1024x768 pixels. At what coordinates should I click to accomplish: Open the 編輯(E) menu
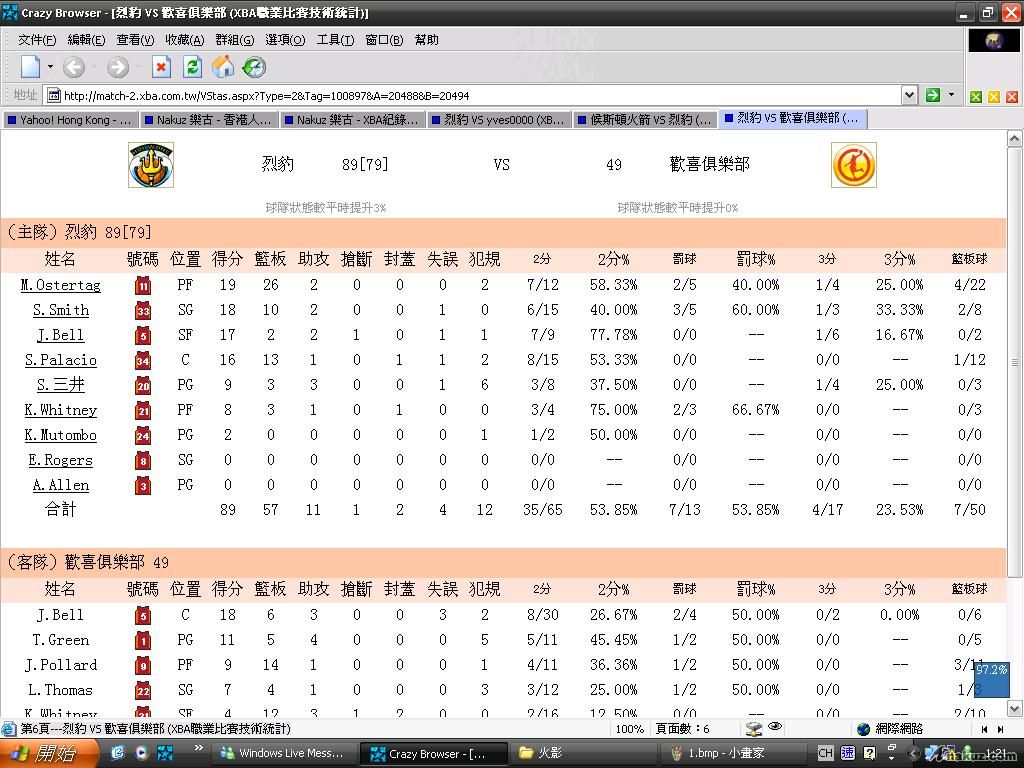[x=86, y=40]
